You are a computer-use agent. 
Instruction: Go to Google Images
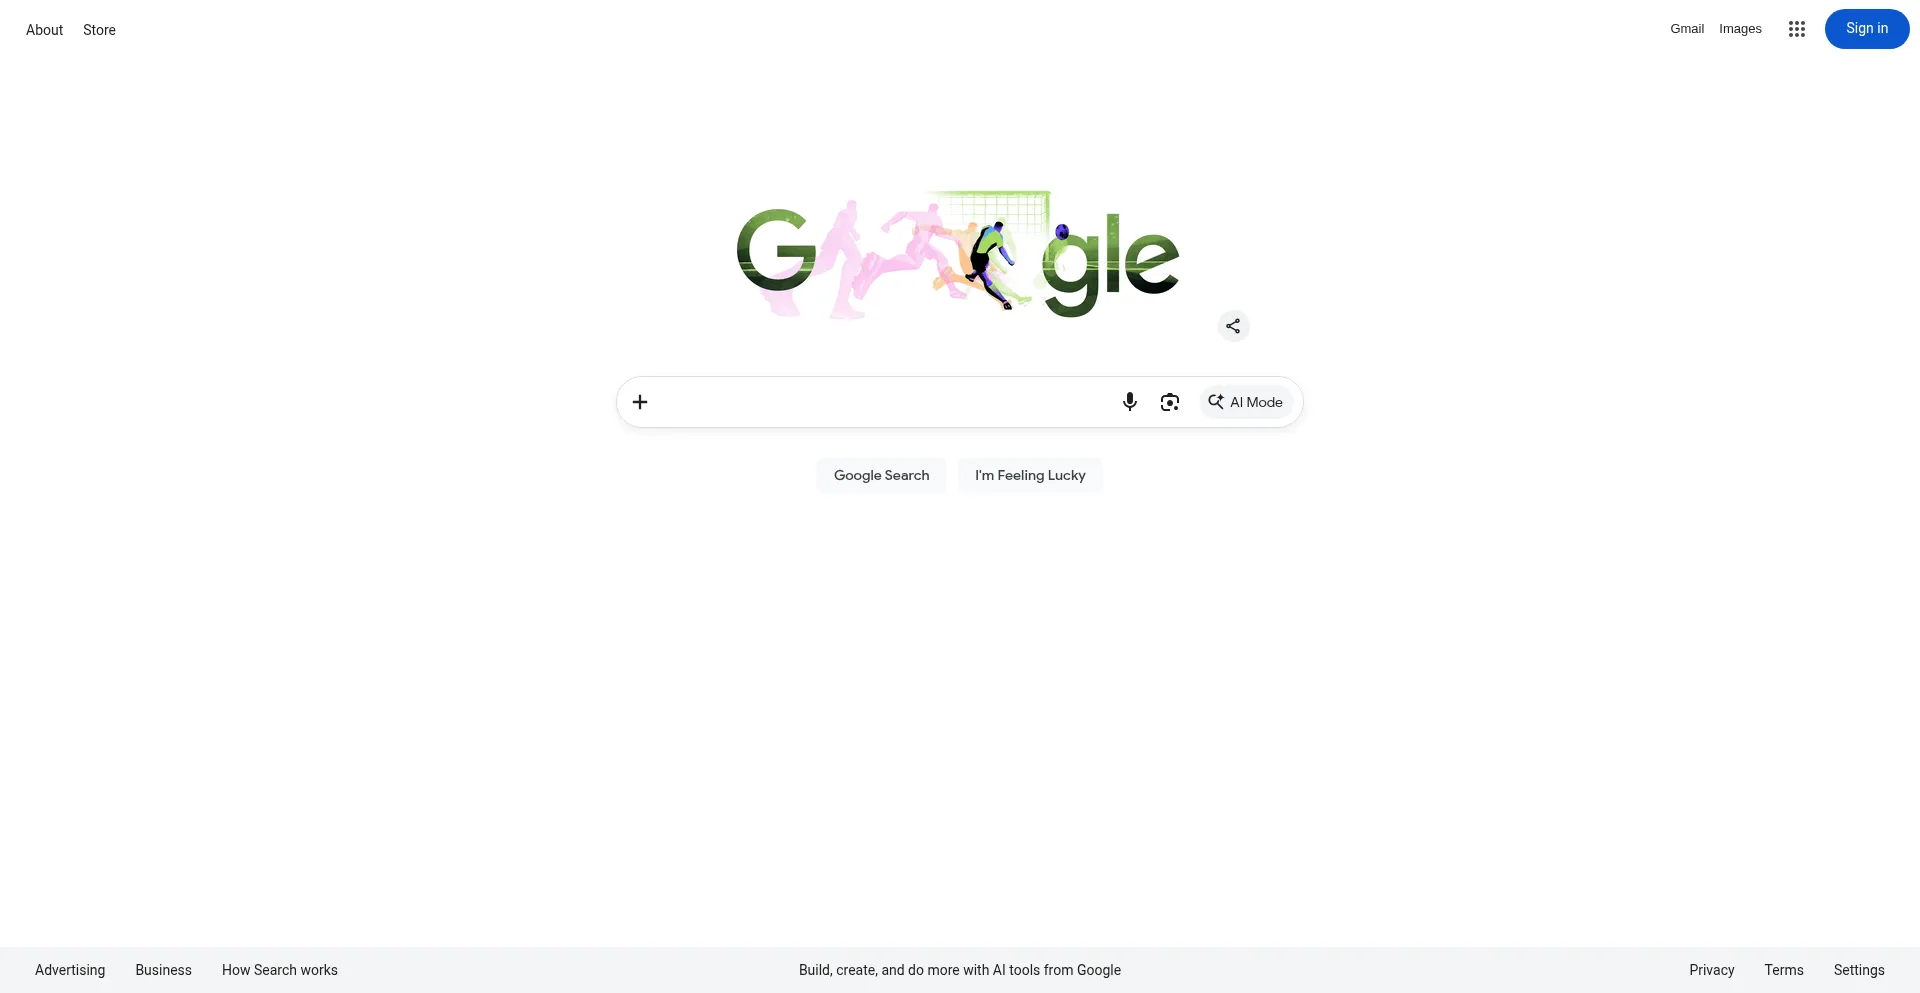coord(1740,29)
